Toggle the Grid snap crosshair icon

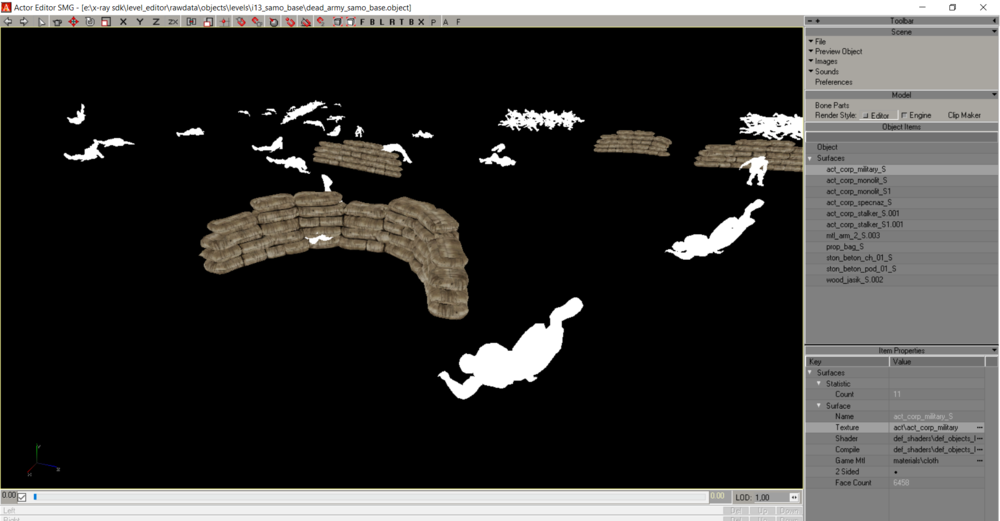[224, 22]
